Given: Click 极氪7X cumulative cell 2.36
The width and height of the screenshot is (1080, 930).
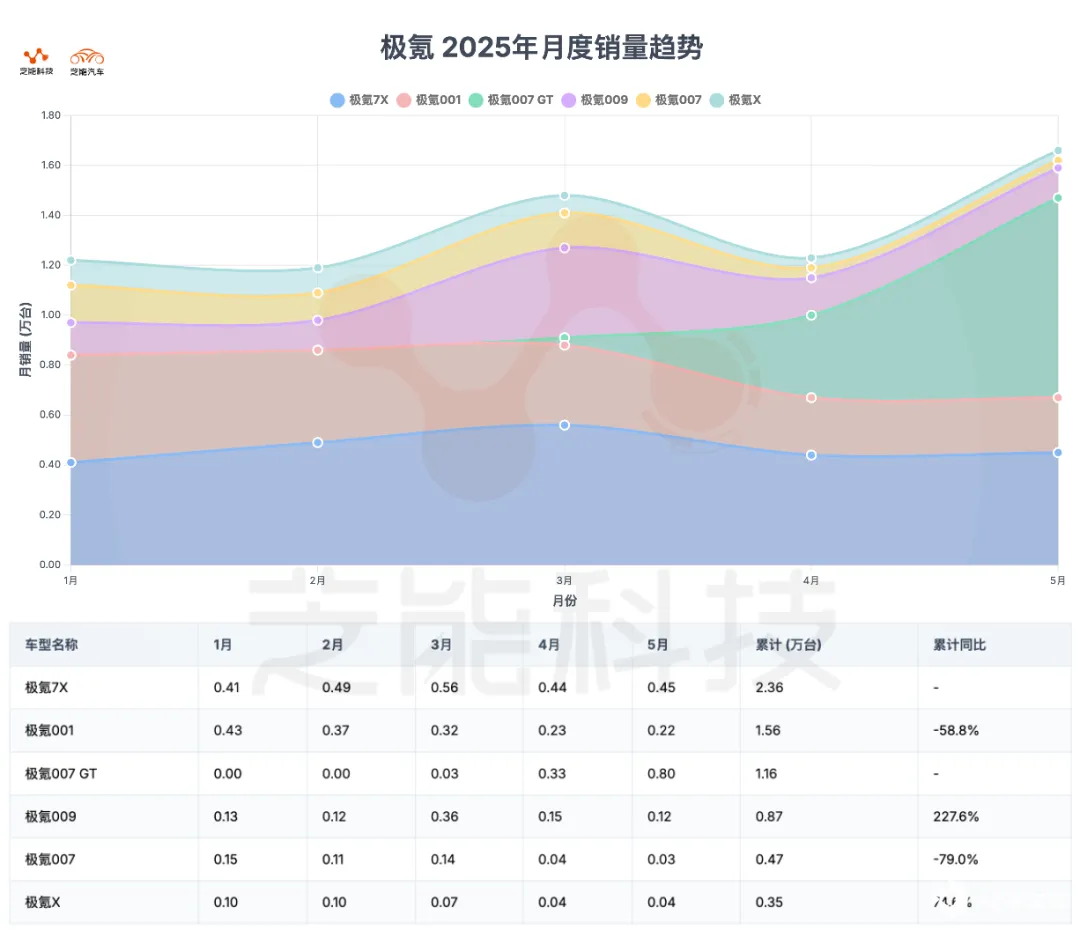Looking at the screenshot, I should pyautogui.click(x=769, y=688).
